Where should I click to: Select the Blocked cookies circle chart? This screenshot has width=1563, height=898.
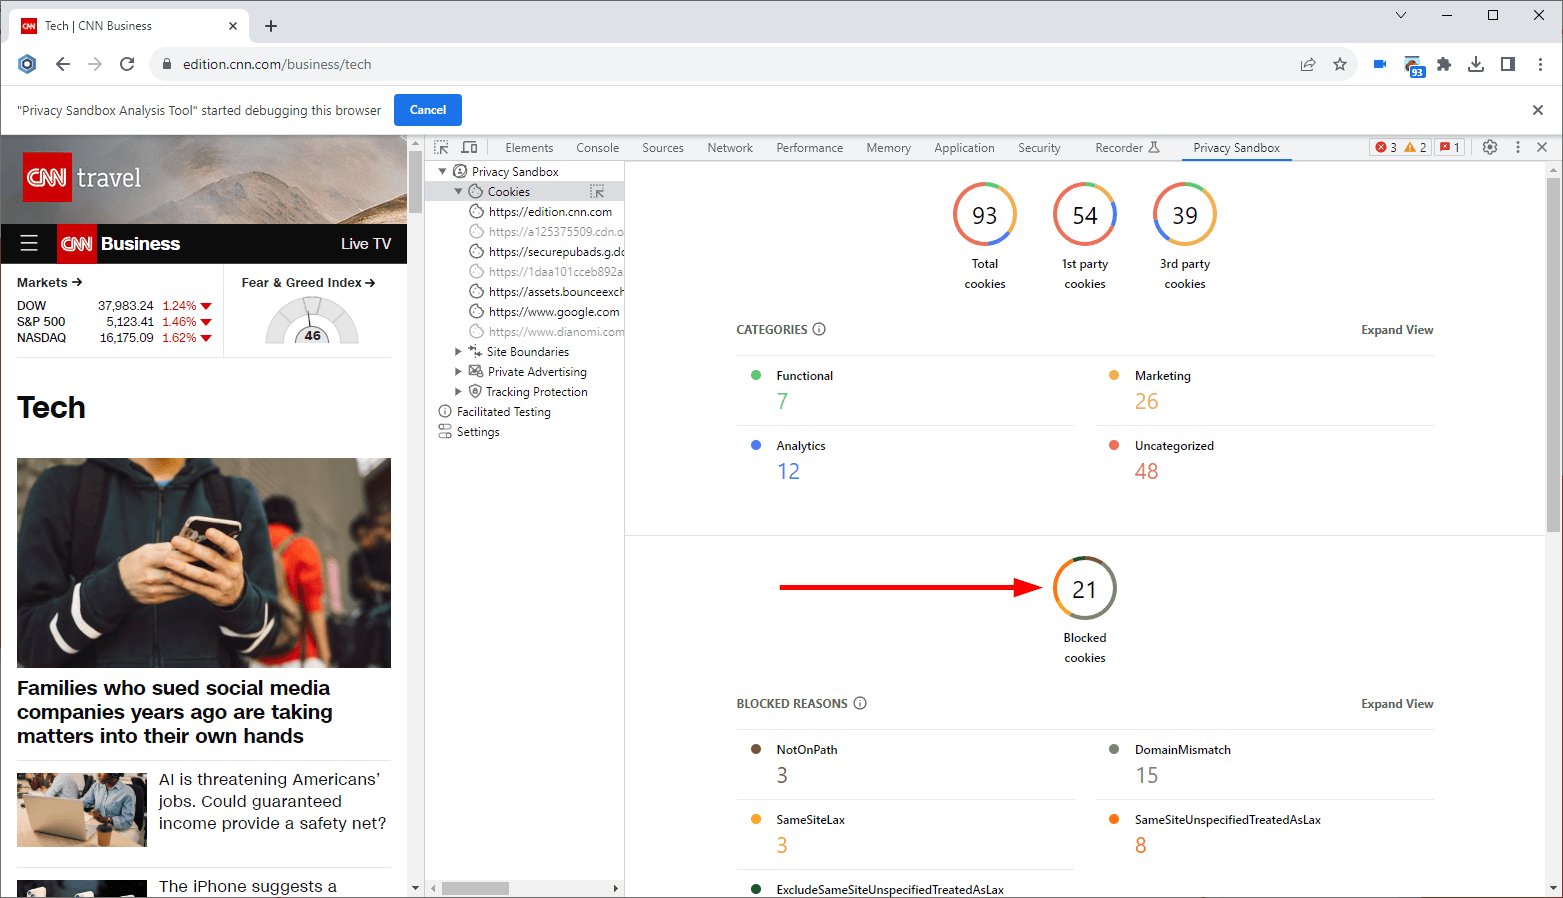[1084, 588]
